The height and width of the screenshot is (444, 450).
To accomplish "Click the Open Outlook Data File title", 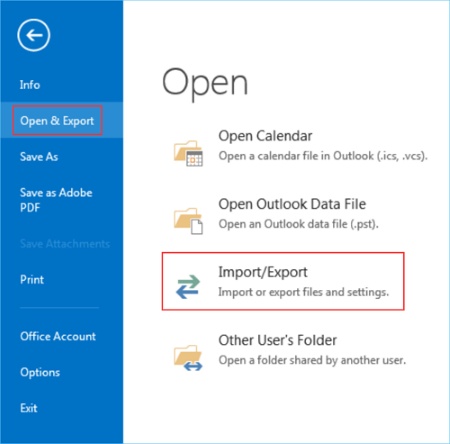I will [x=292, y=204].
